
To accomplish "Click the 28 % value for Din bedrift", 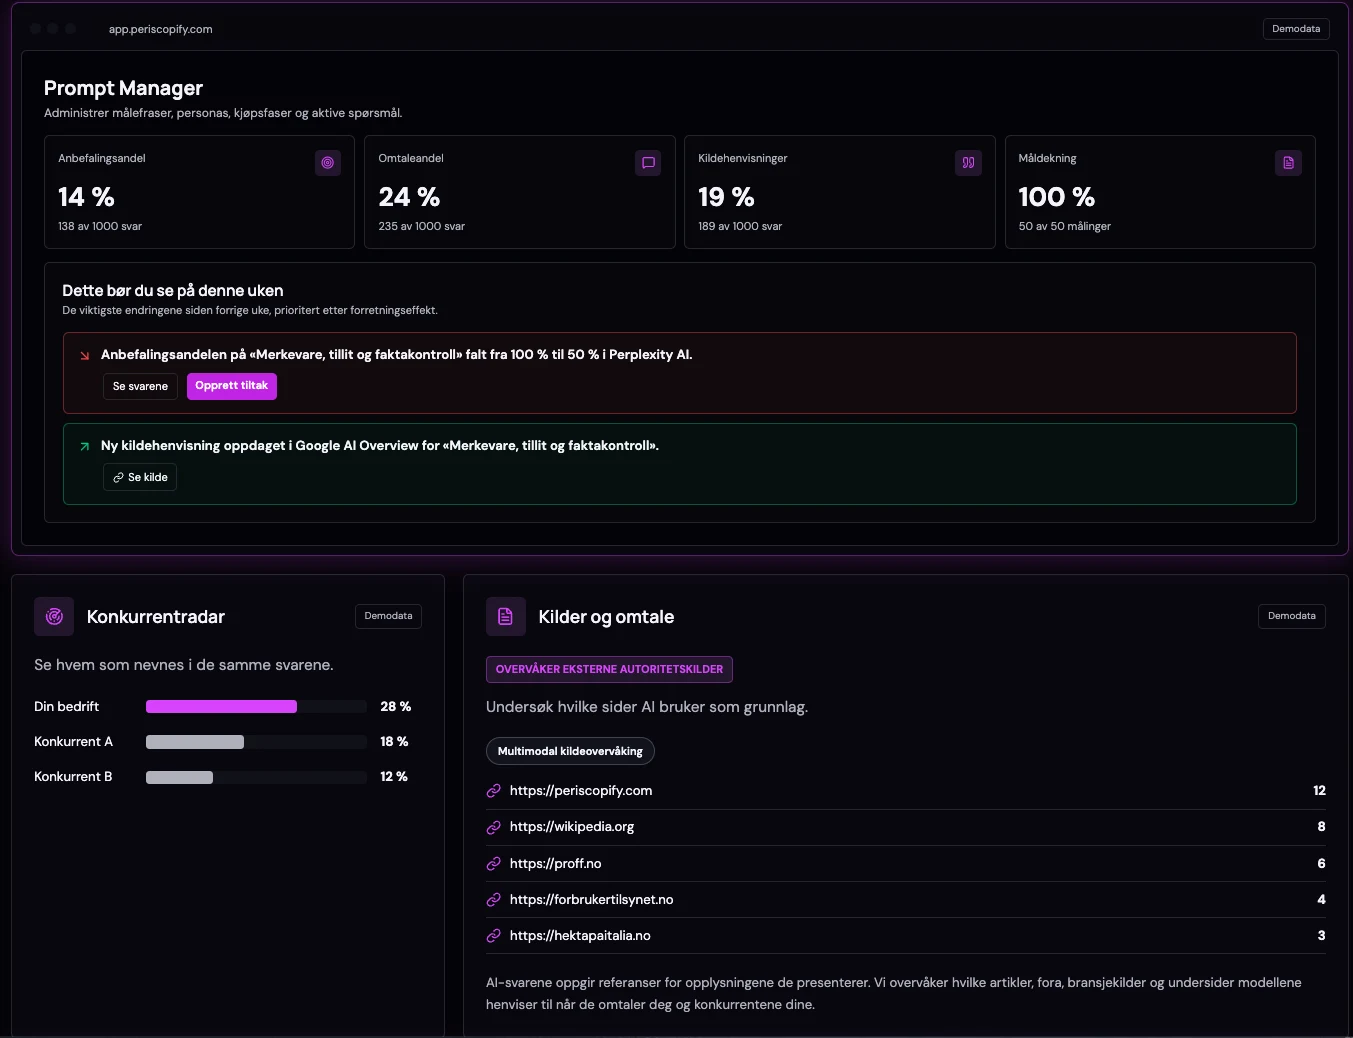I will click(396, 707).
